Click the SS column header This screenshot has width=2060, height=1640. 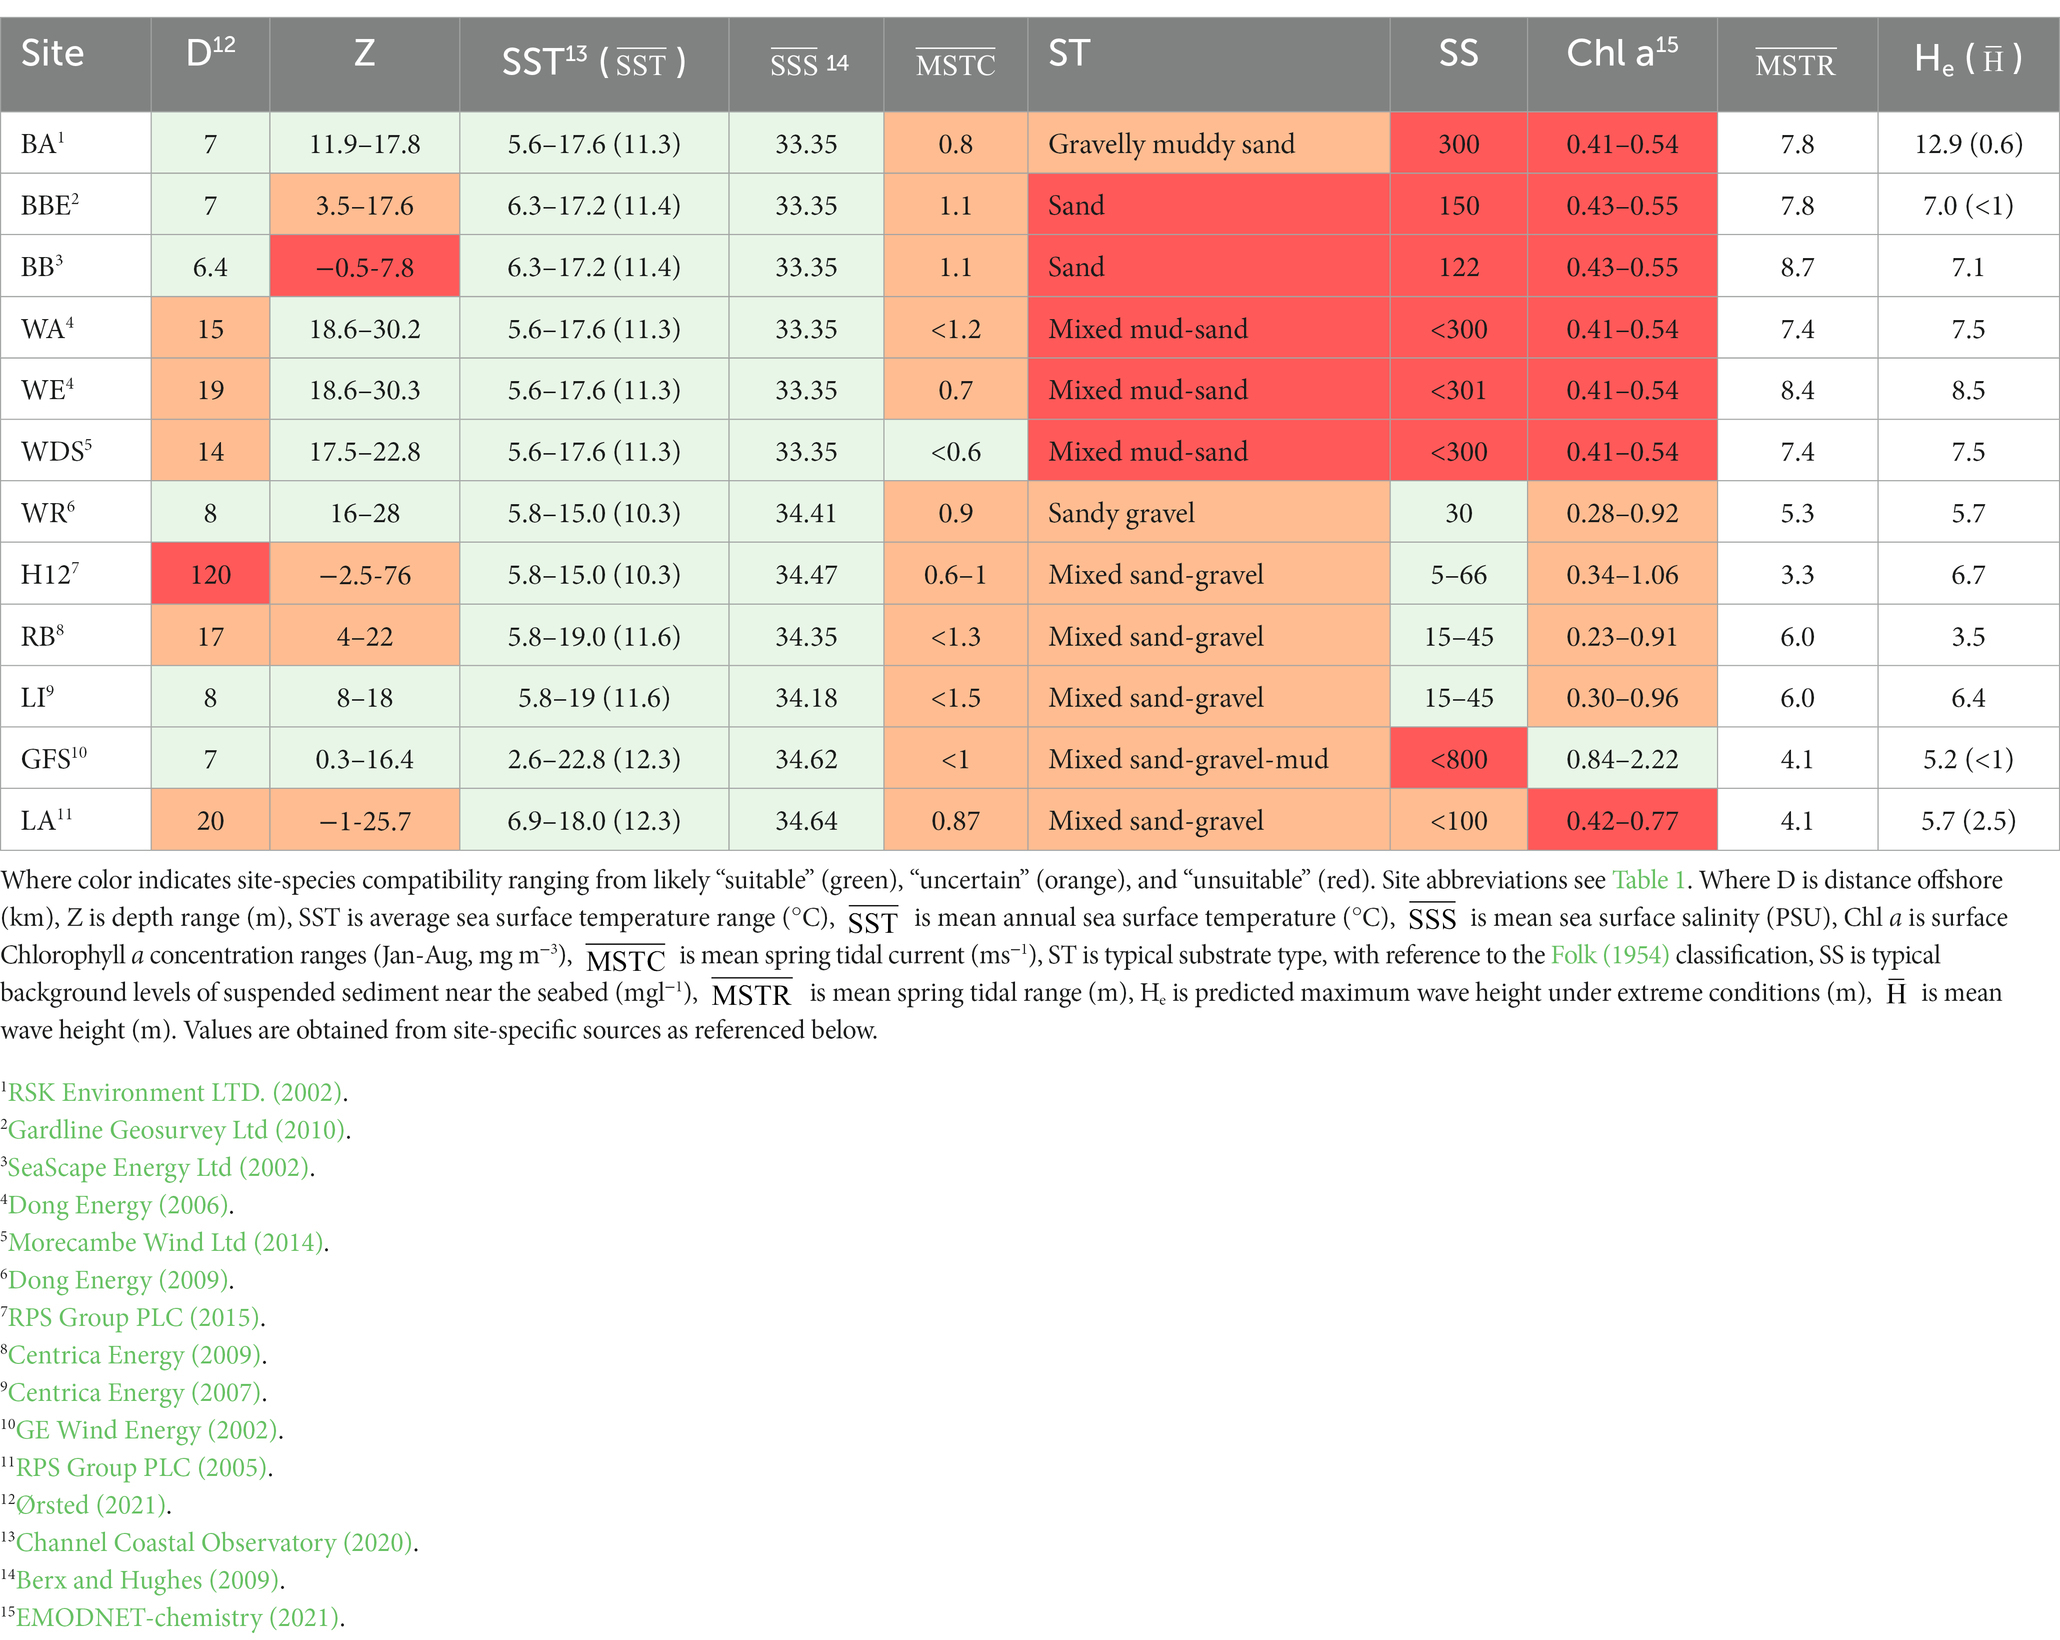(1458, 64)
